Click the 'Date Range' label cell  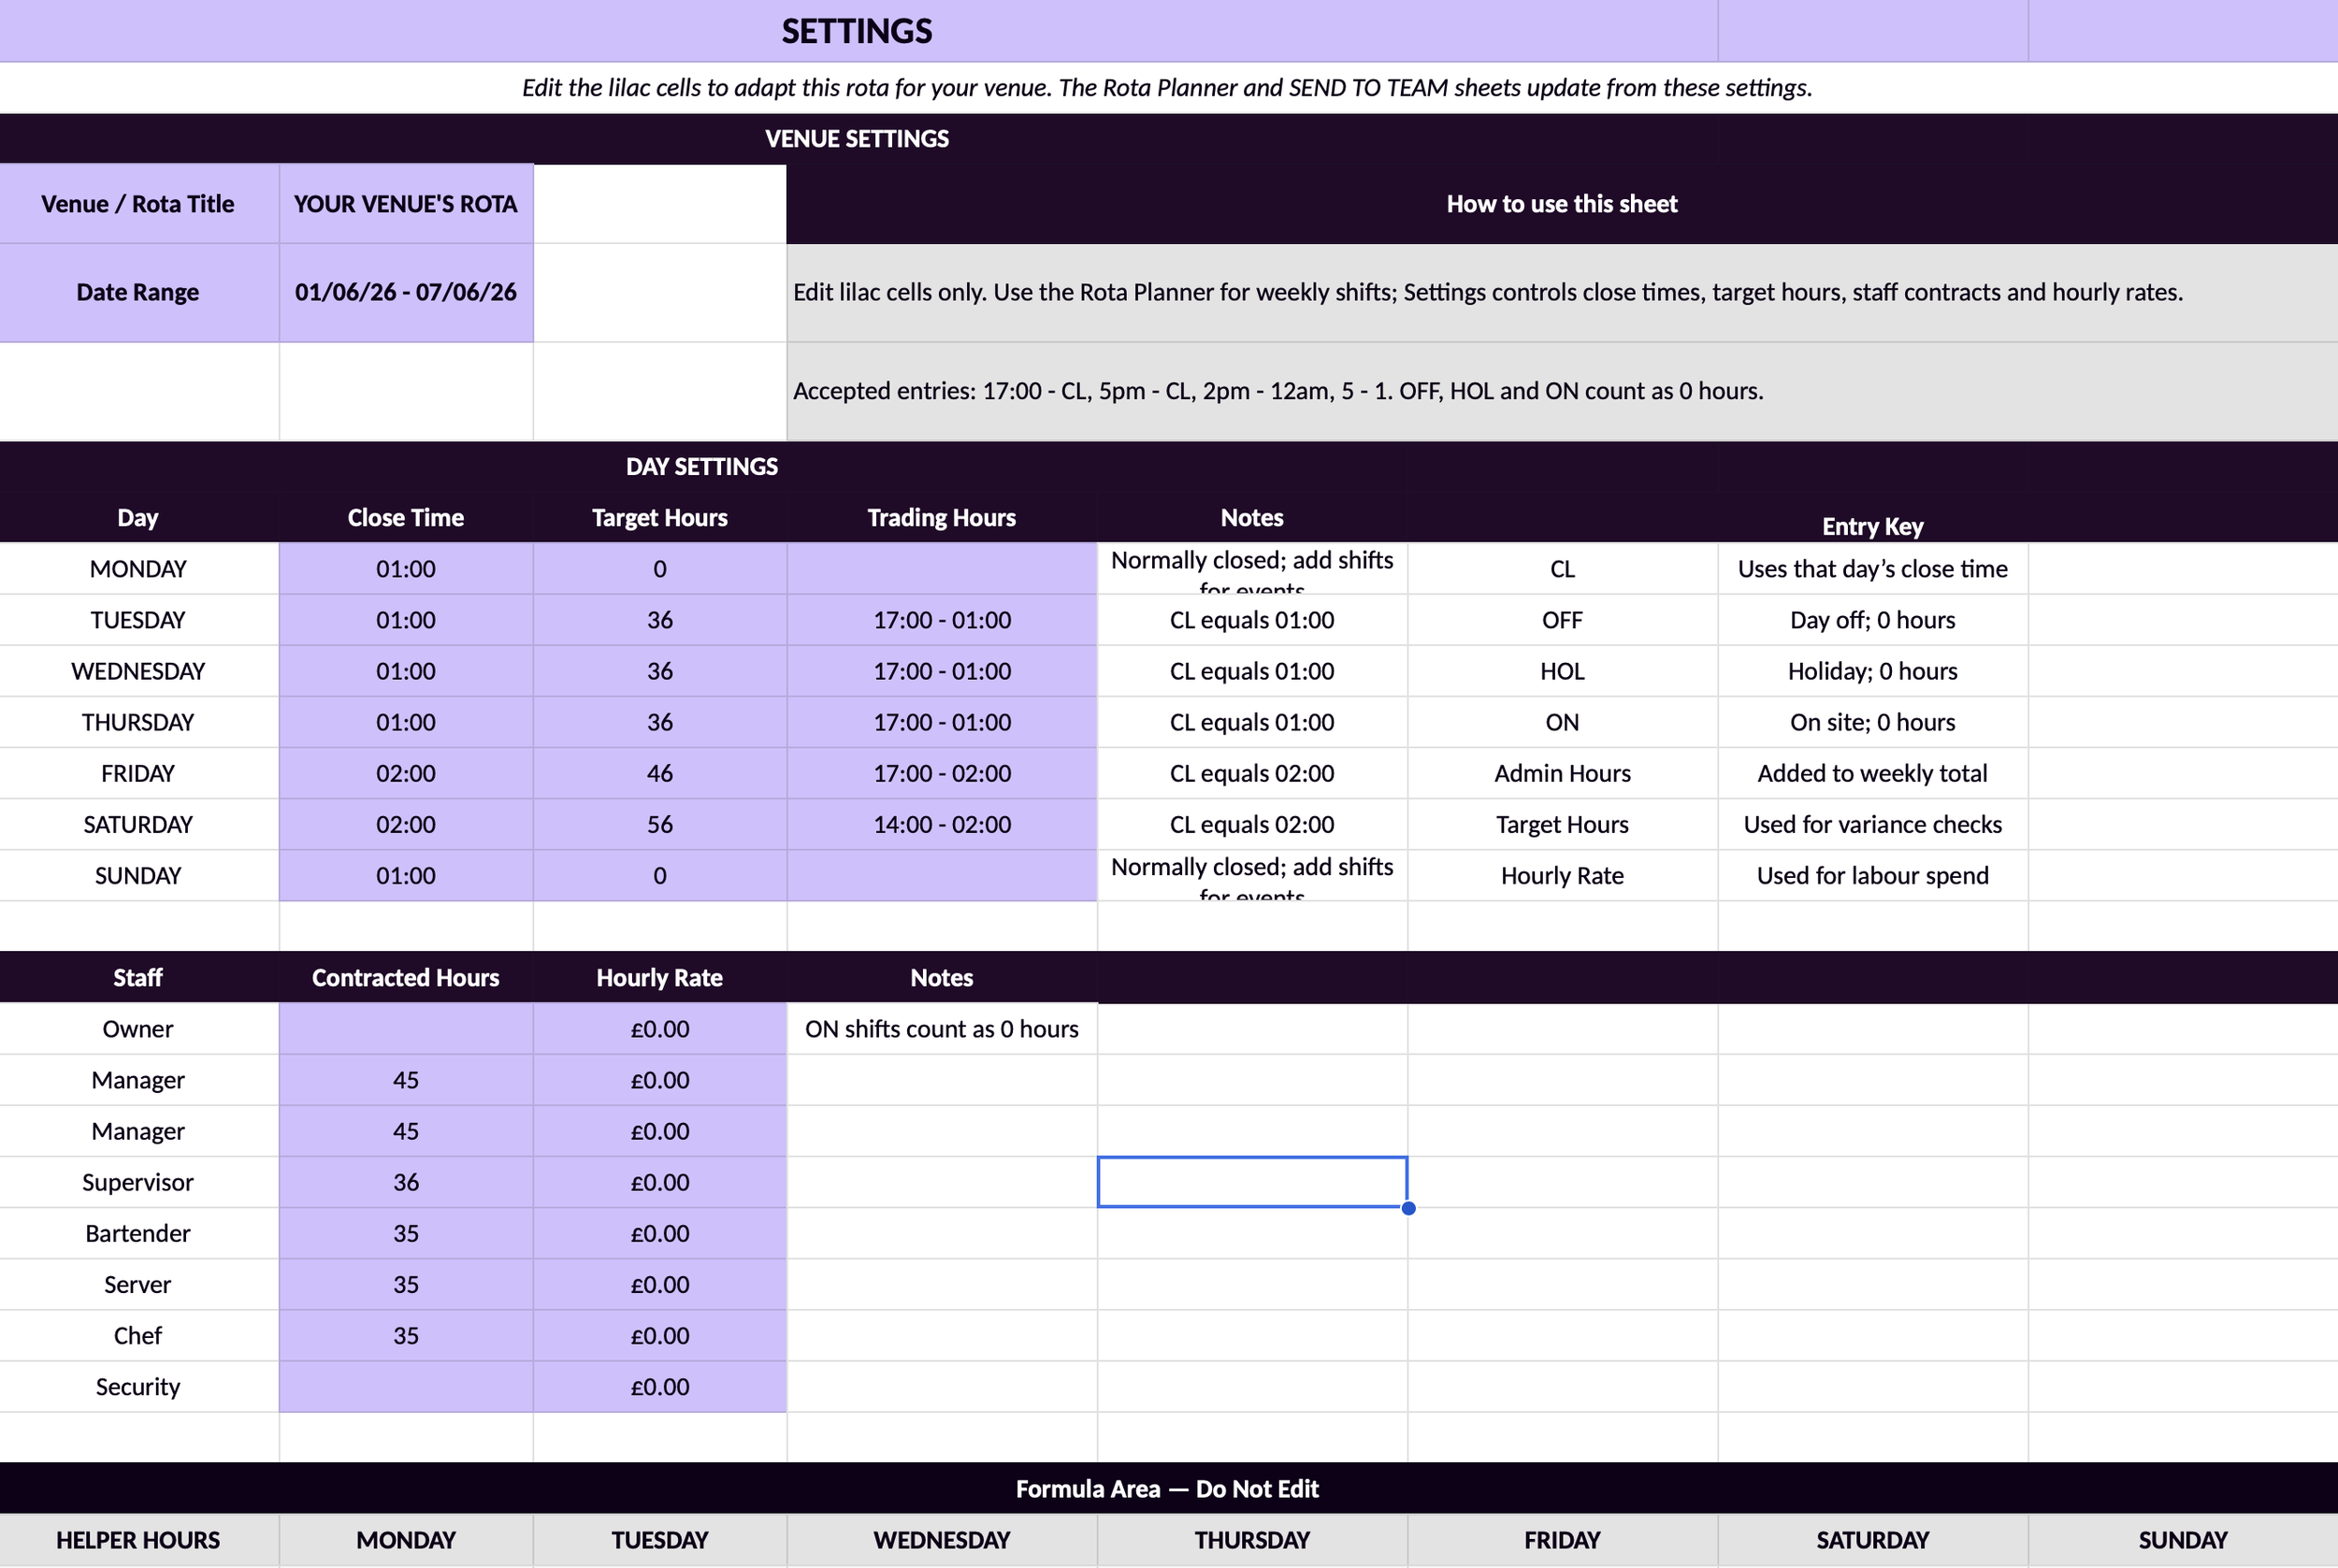[x=138, y=292]
